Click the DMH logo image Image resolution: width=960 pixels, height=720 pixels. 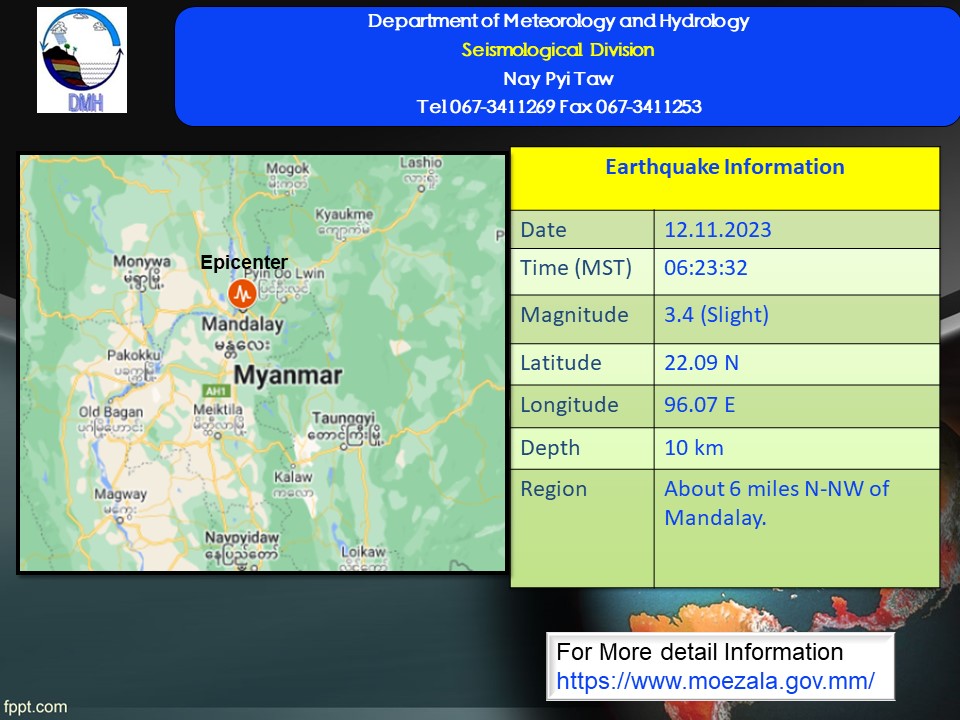tap(81, 60)
